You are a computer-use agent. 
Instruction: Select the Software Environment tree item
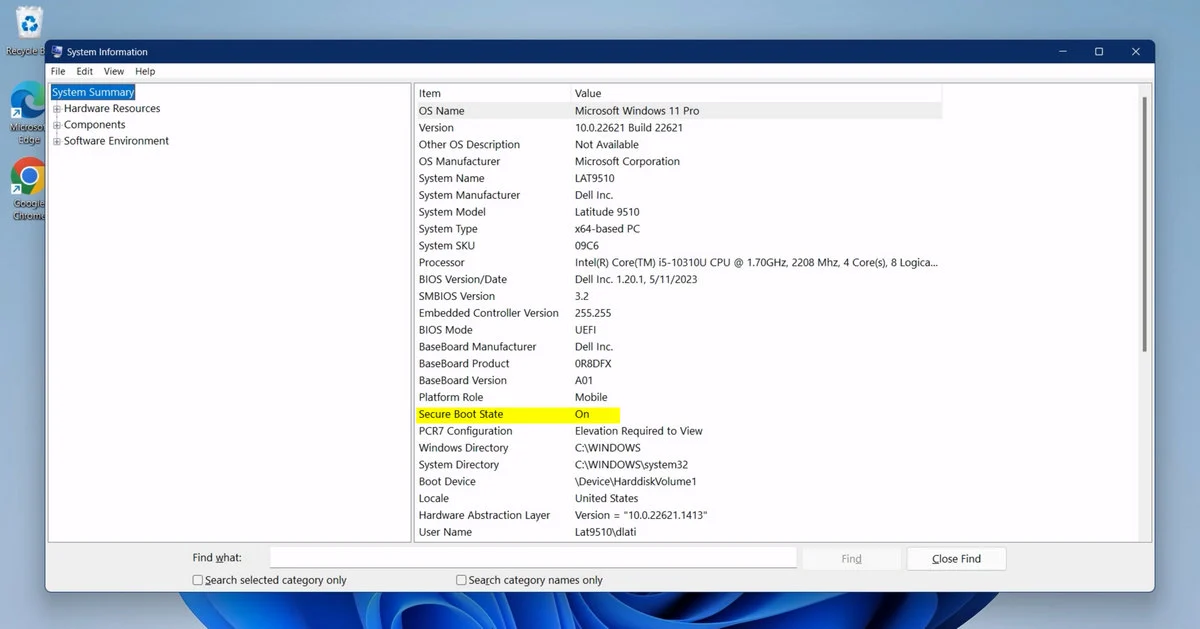(116, 141)
